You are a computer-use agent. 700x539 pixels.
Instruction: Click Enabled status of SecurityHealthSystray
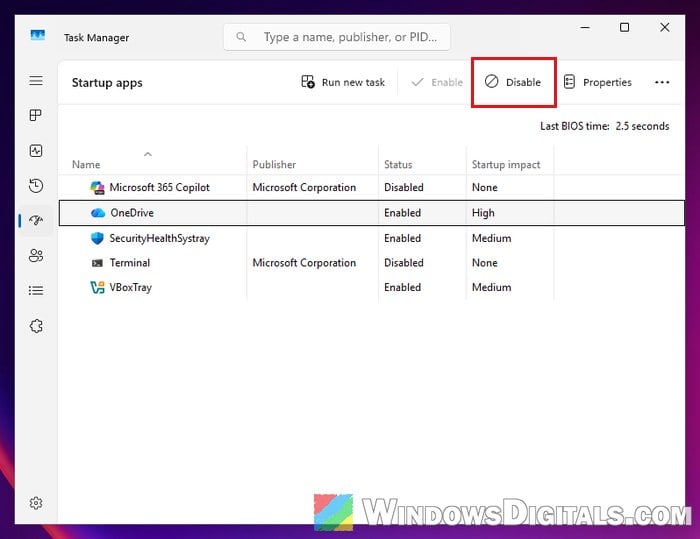point(402,238)
